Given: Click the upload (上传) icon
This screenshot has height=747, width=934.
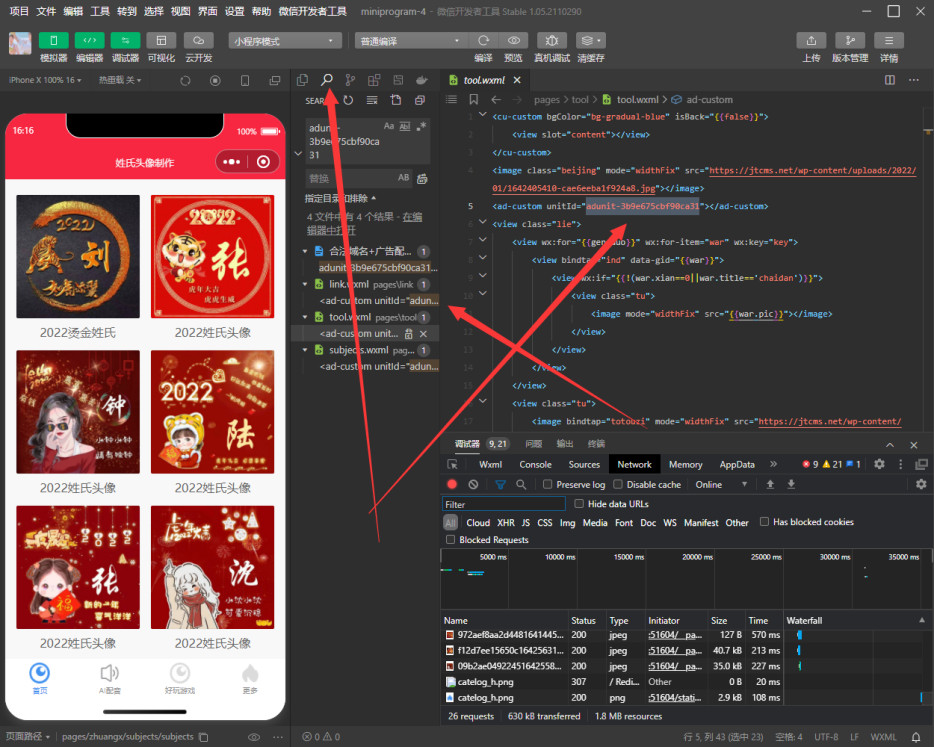Looking at the screenshot, I should [811, 41].
